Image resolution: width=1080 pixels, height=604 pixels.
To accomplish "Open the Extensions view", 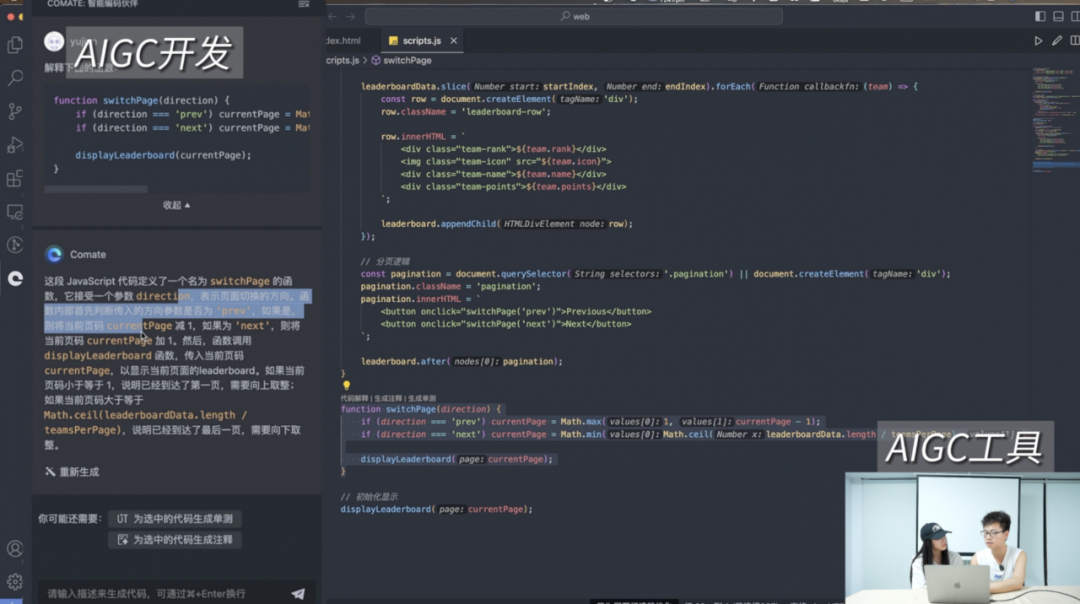I will pos(15,179).
